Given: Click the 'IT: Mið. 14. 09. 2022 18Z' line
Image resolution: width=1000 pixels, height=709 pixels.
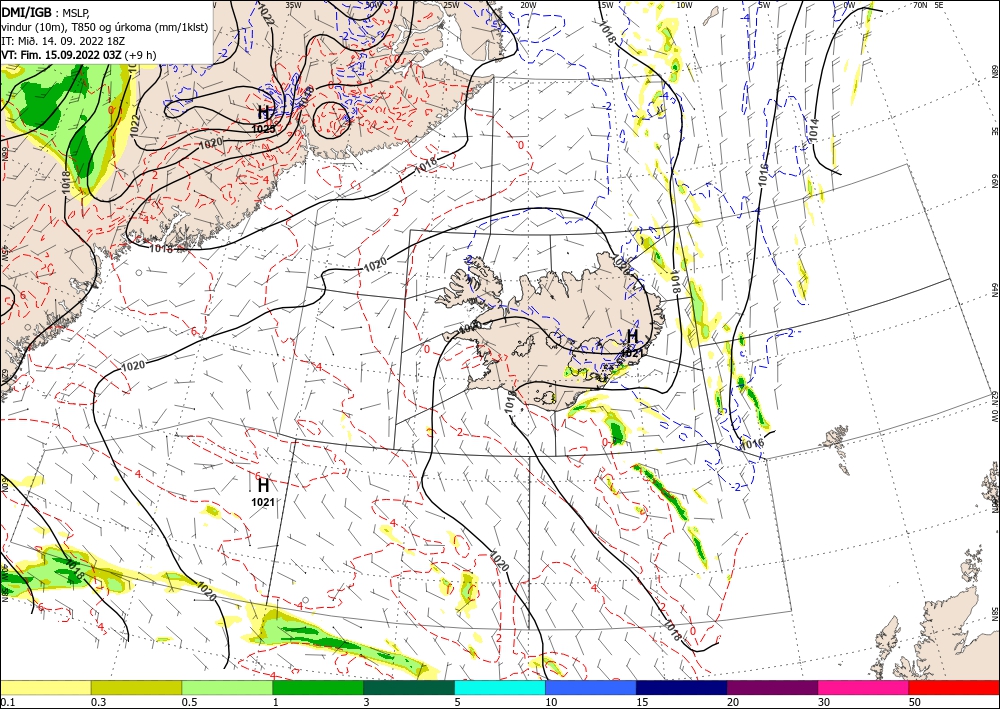Looking at the screenshot, I should [x=63, y=41].
